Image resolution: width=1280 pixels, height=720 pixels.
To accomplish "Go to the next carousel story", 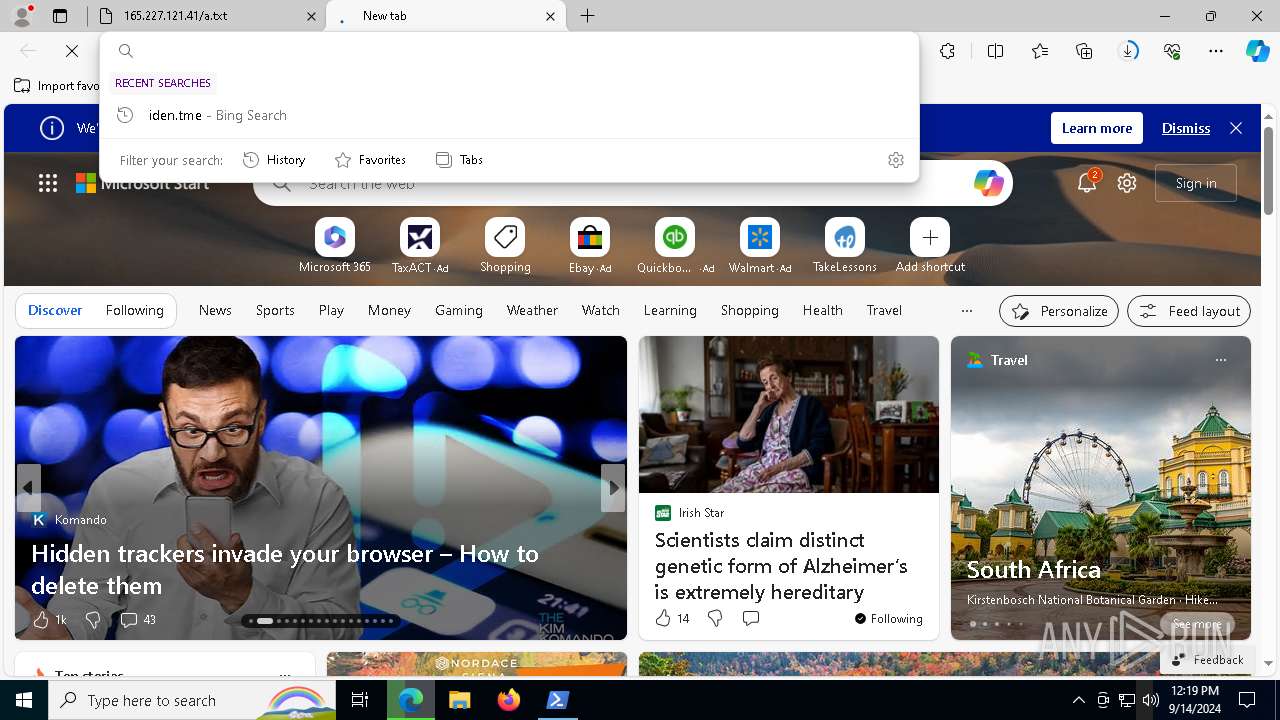I will (613, 488).
